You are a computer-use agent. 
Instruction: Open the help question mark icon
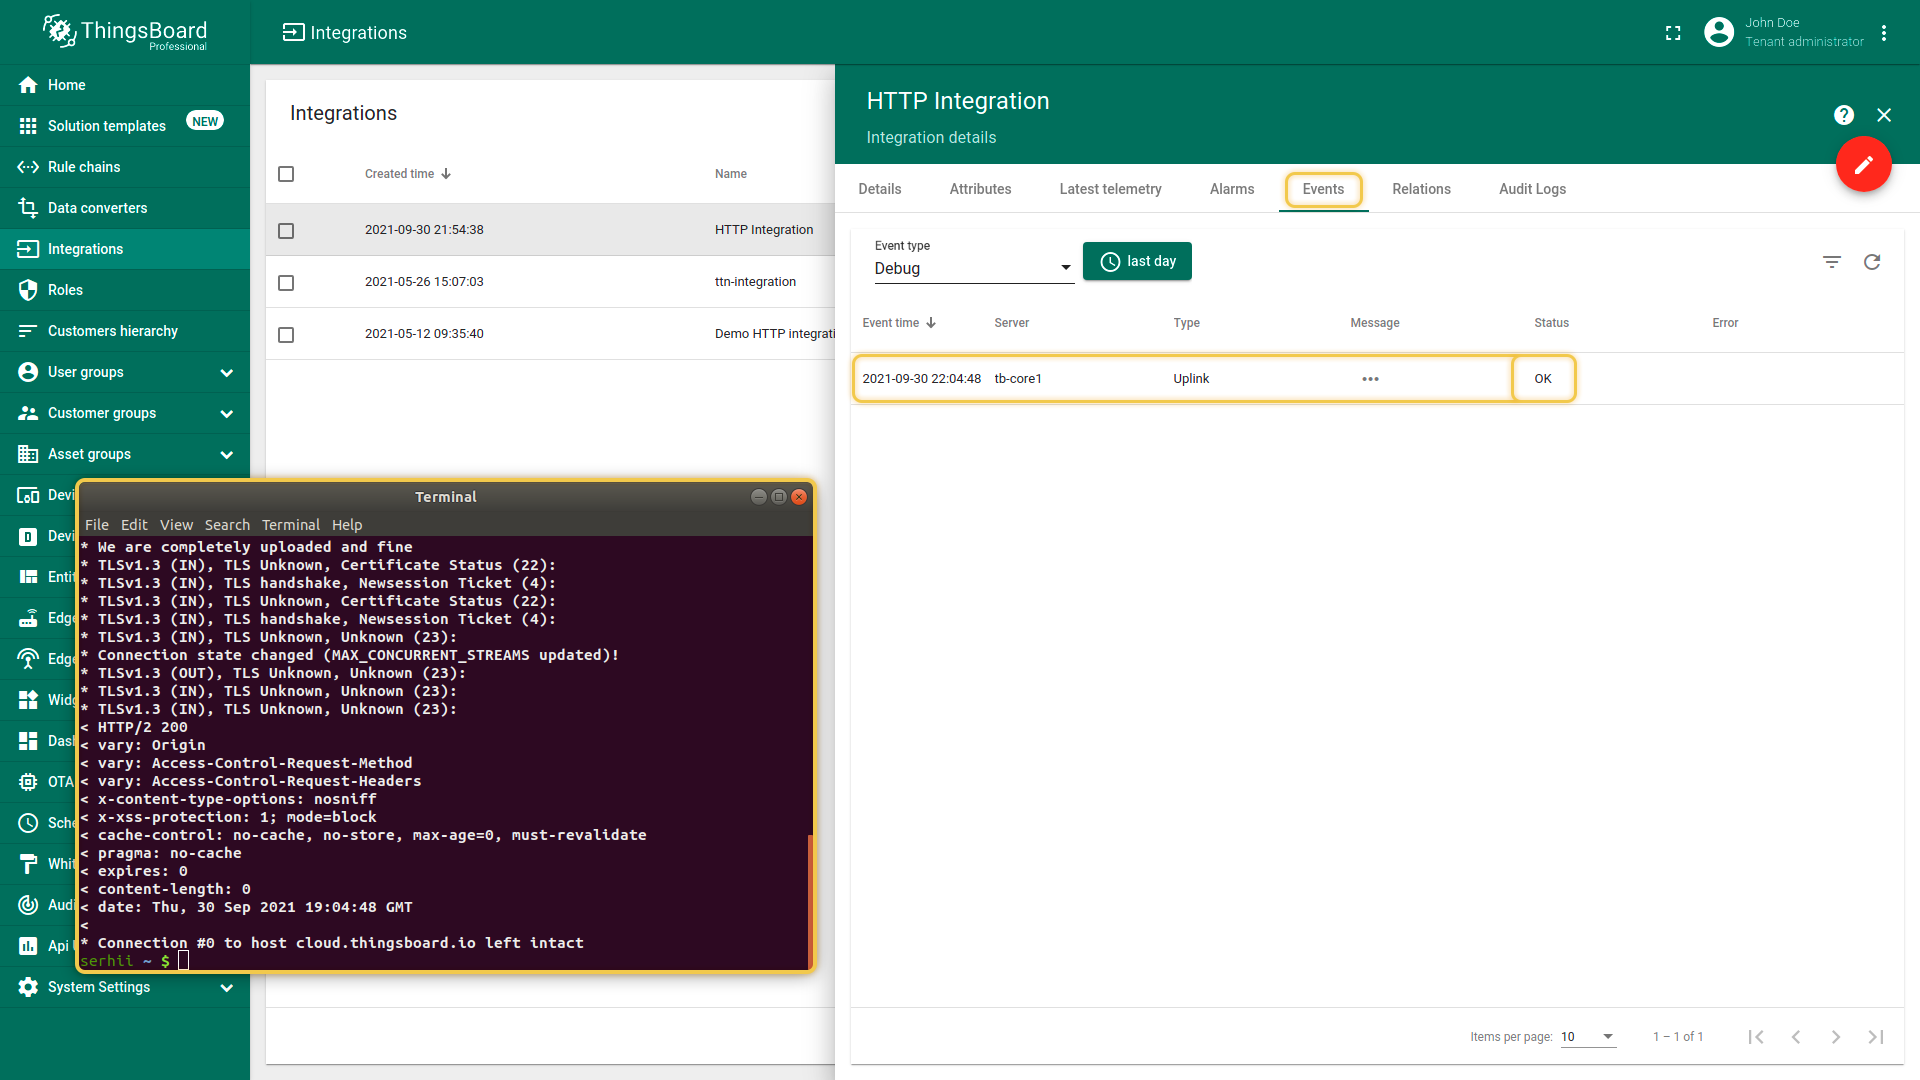tap(1844, 115)
